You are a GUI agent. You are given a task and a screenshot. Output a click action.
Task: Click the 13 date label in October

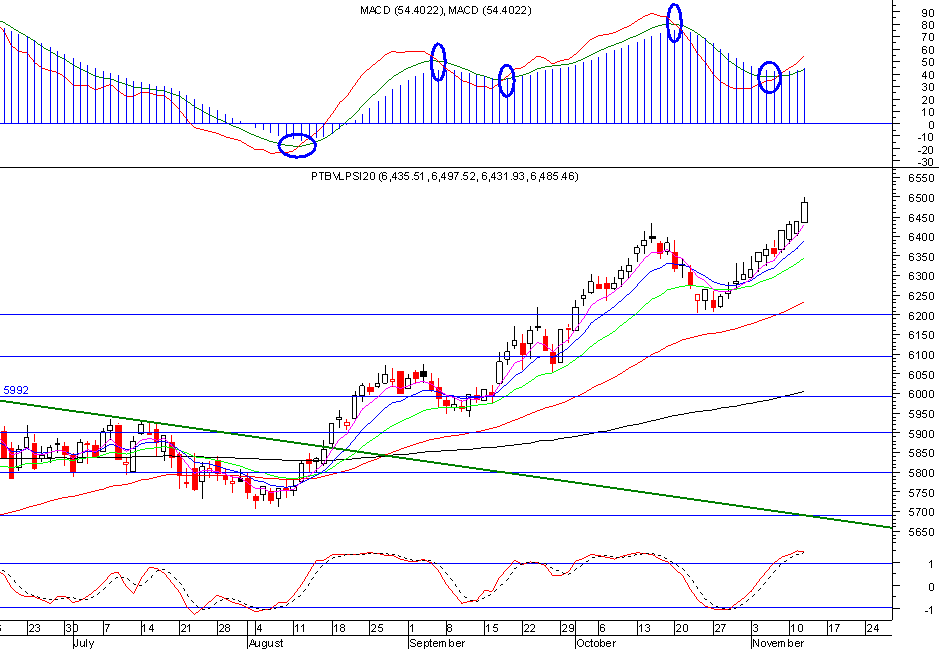tap(644, 629)
